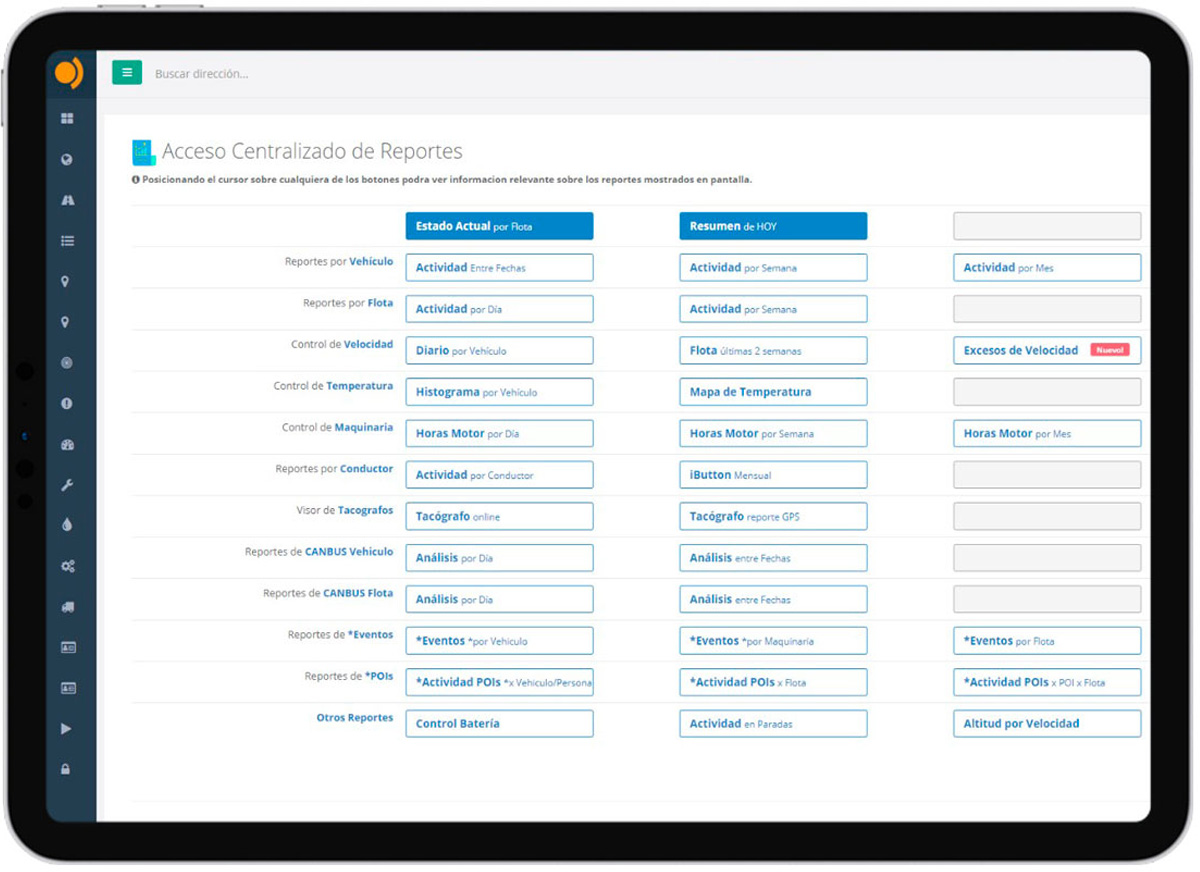Click the Otros Reportes link

point(354,718)
